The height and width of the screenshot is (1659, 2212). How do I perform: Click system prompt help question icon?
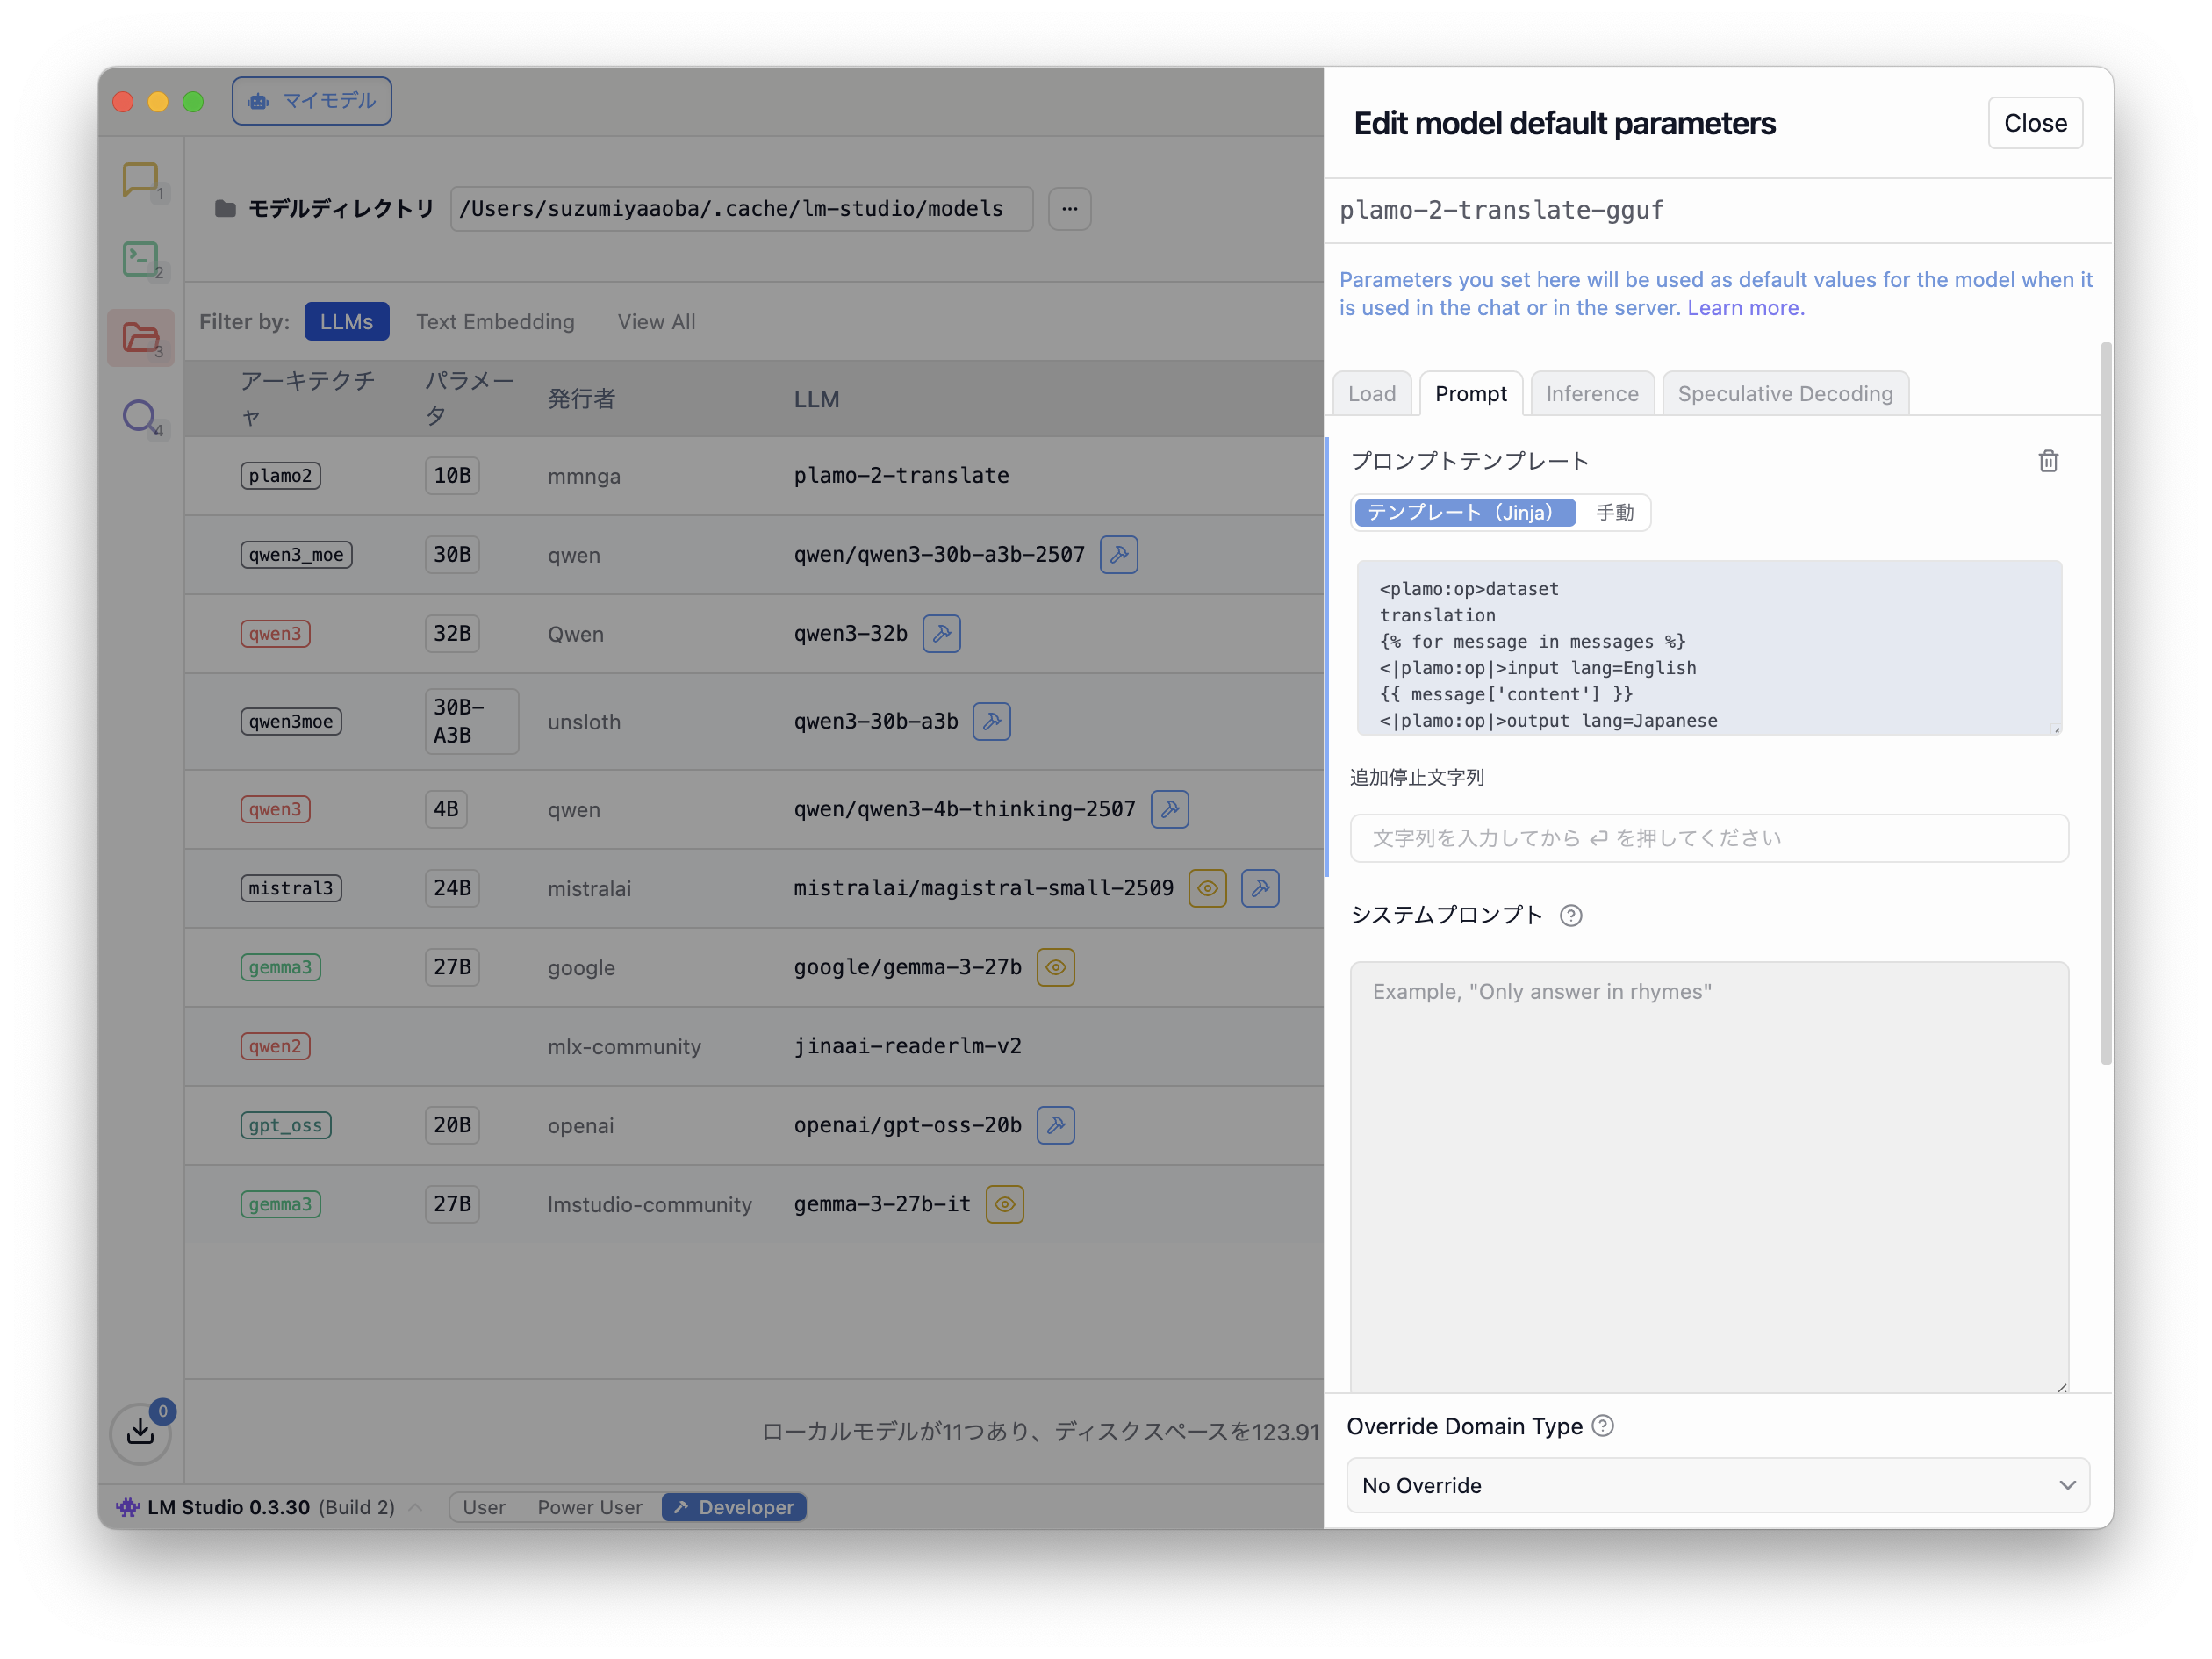click(x=1571, y=915)
